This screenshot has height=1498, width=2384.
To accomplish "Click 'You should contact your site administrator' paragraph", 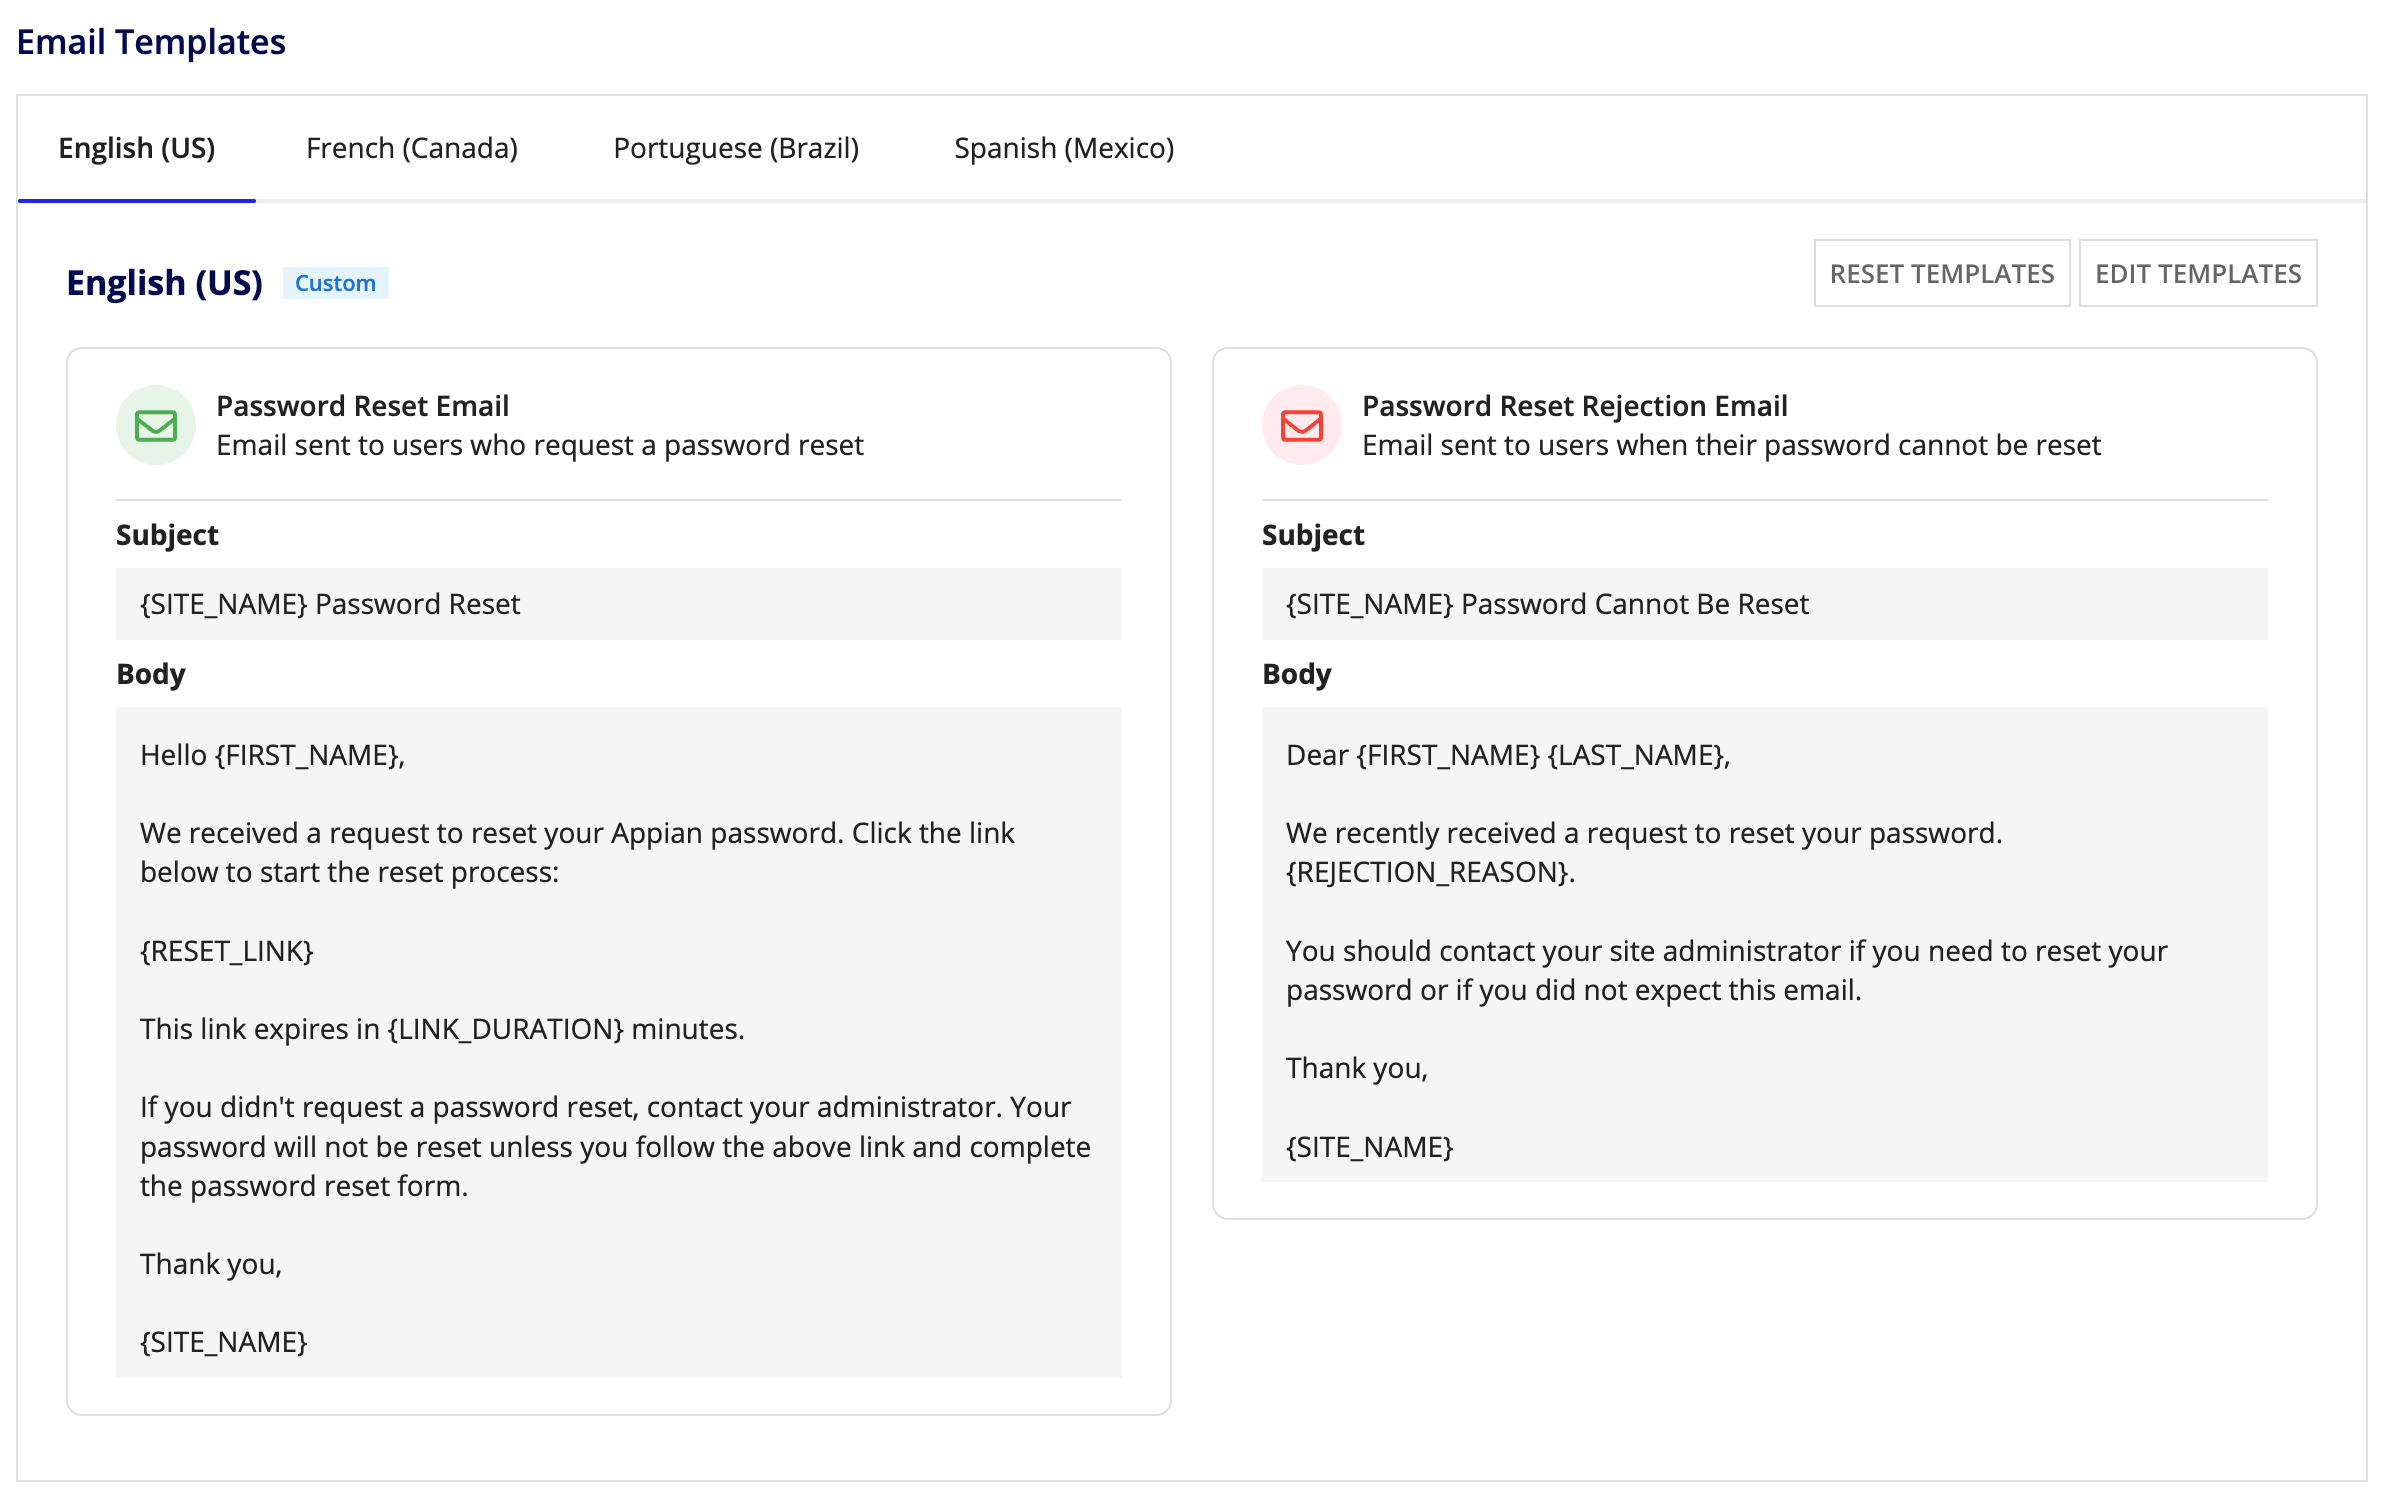I will pos(1726,970).
